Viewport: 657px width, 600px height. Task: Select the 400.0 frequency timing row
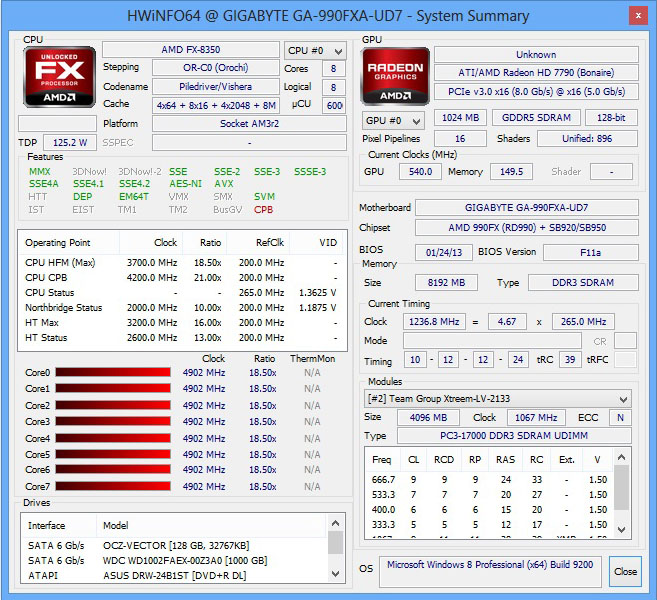coord(489,509)
